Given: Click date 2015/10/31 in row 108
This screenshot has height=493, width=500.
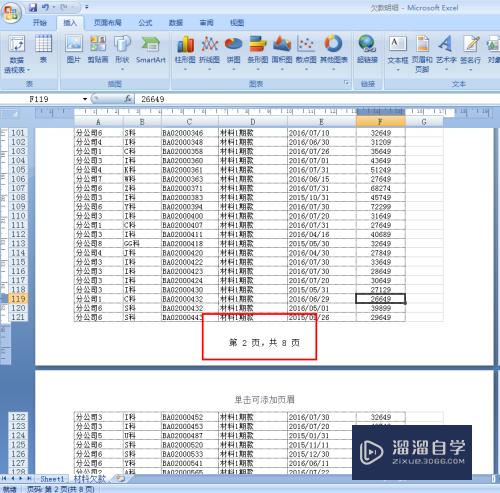Looking at the screenshot, I should pos(321,197).
